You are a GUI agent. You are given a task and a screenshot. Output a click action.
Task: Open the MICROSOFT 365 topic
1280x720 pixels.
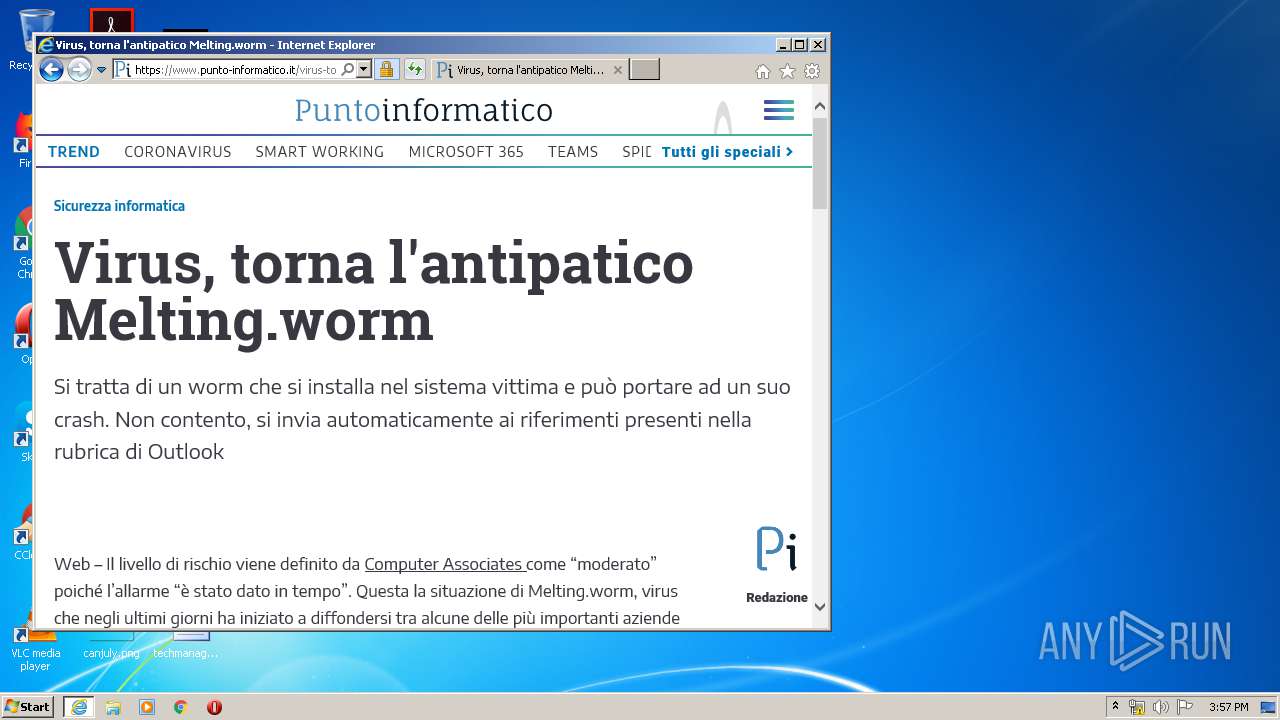coord(466,152)
